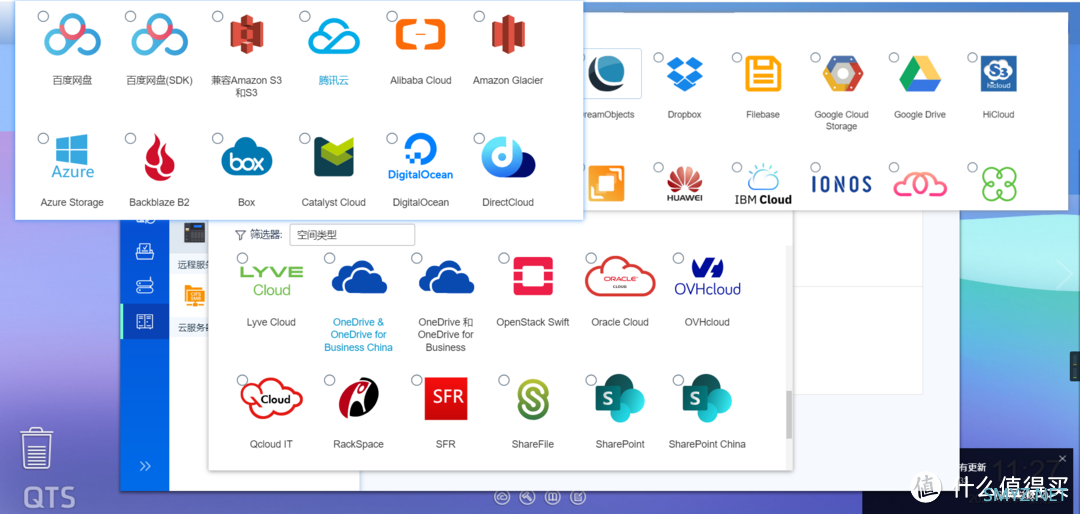Open the highlighted storage spaces sidebar icon

145,321
